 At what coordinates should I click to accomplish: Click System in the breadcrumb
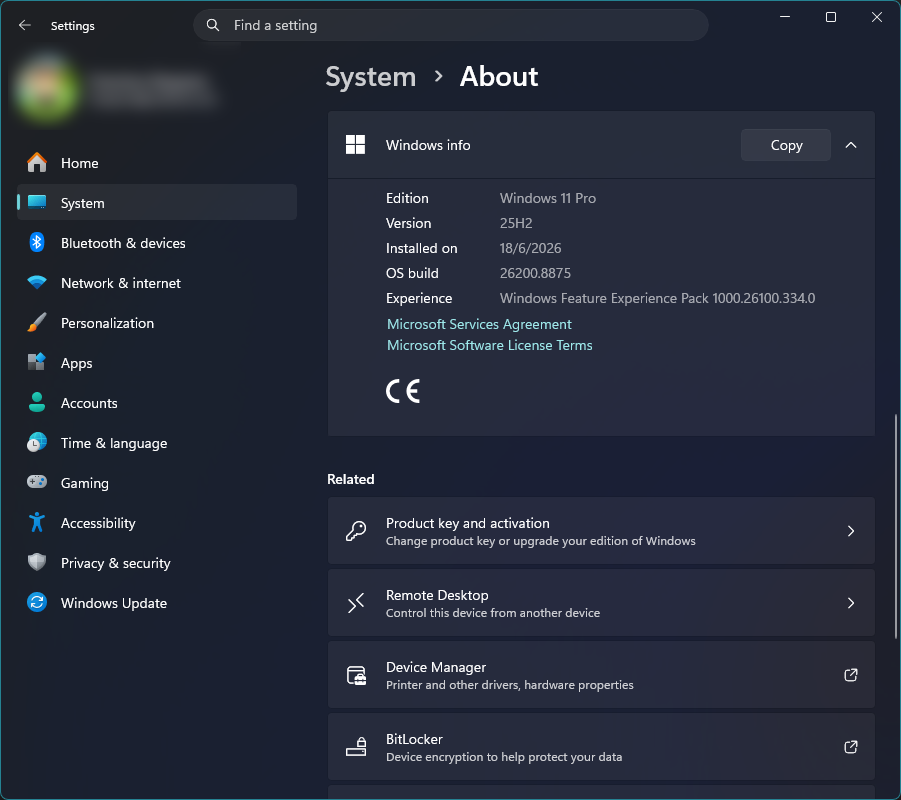(371, 77)
